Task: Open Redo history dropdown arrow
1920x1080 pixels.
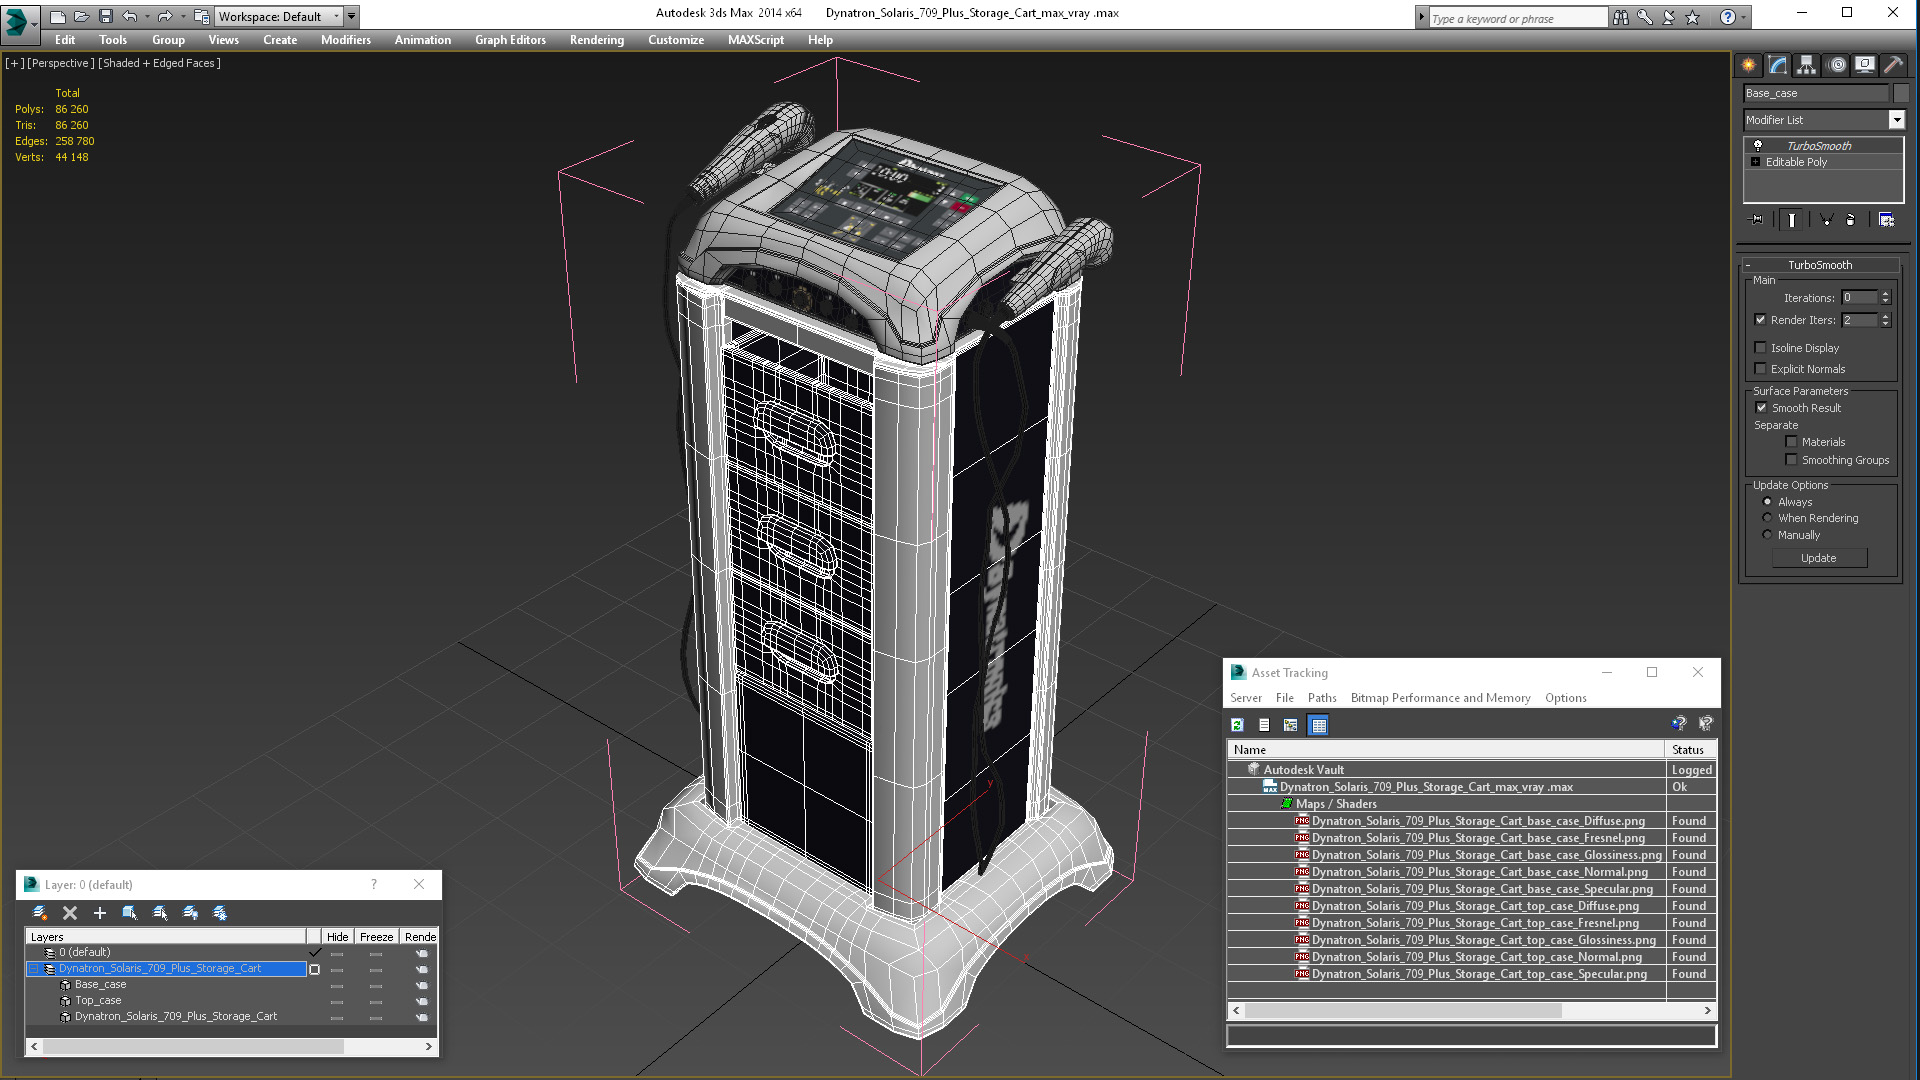Action: coord(182,17)
